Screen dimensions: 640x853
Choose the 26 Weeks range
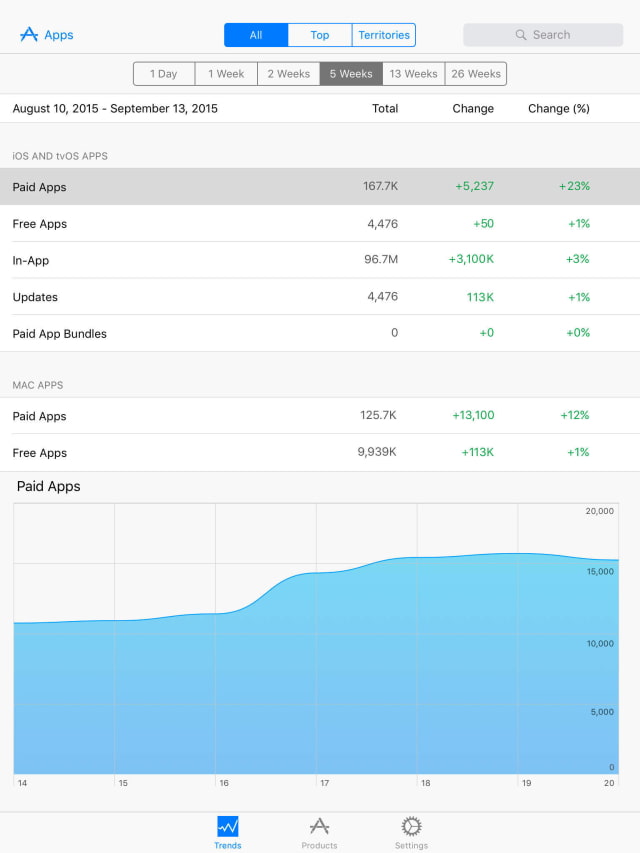tap(476, 74)
